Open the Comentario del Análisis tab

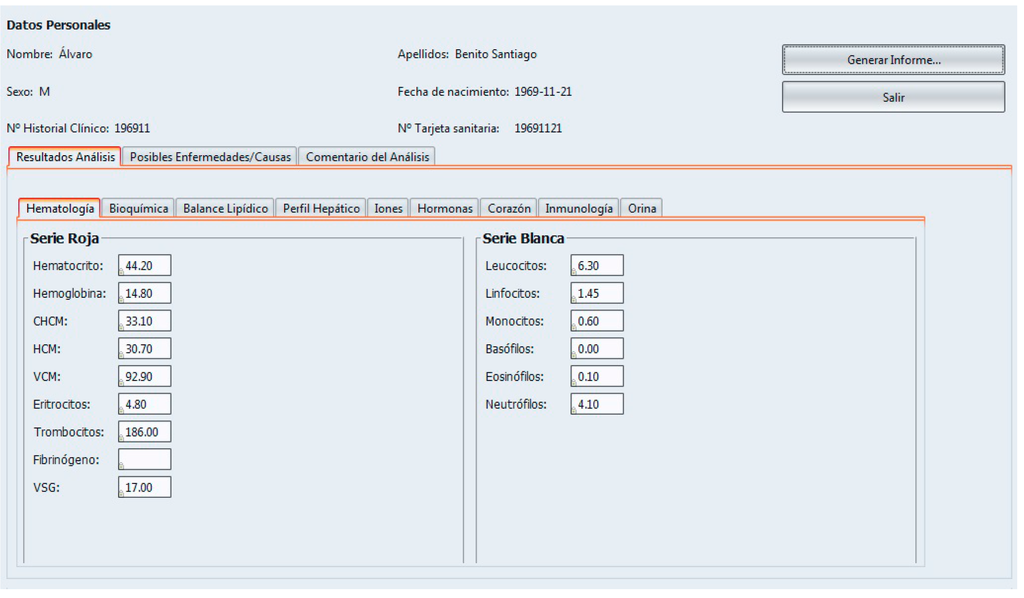pyautogui.click(x=367, y=157)
